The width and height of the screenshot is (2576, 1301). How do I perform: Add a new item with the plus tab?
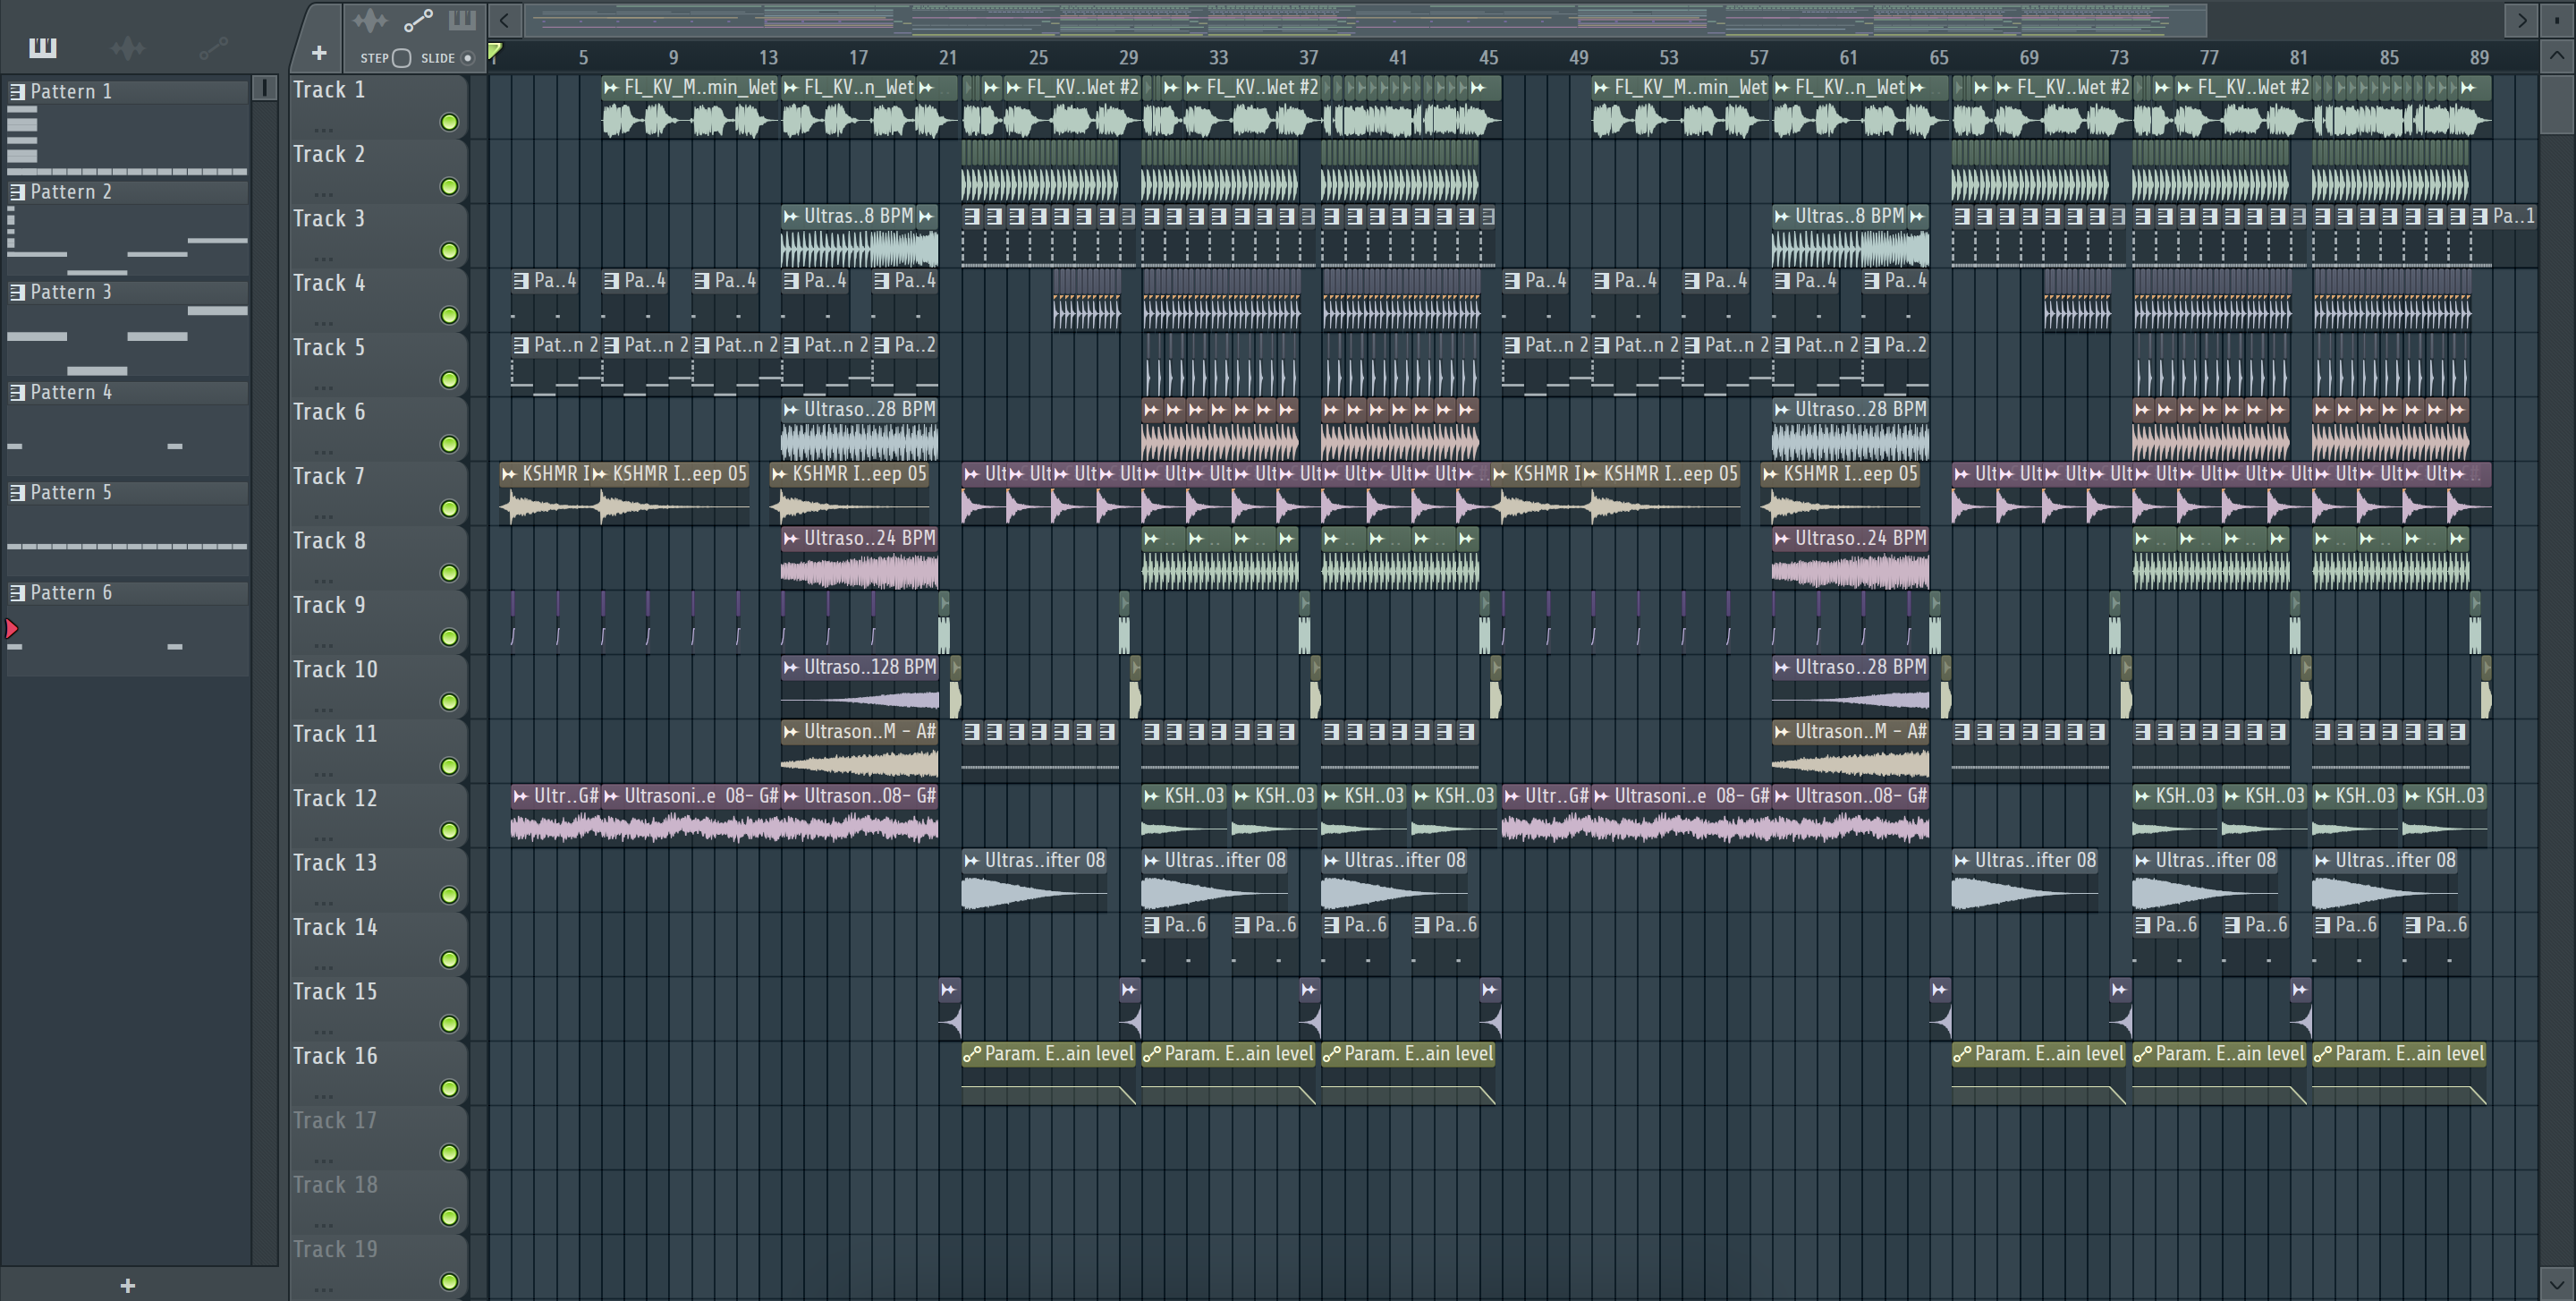(x=319, y=53)
